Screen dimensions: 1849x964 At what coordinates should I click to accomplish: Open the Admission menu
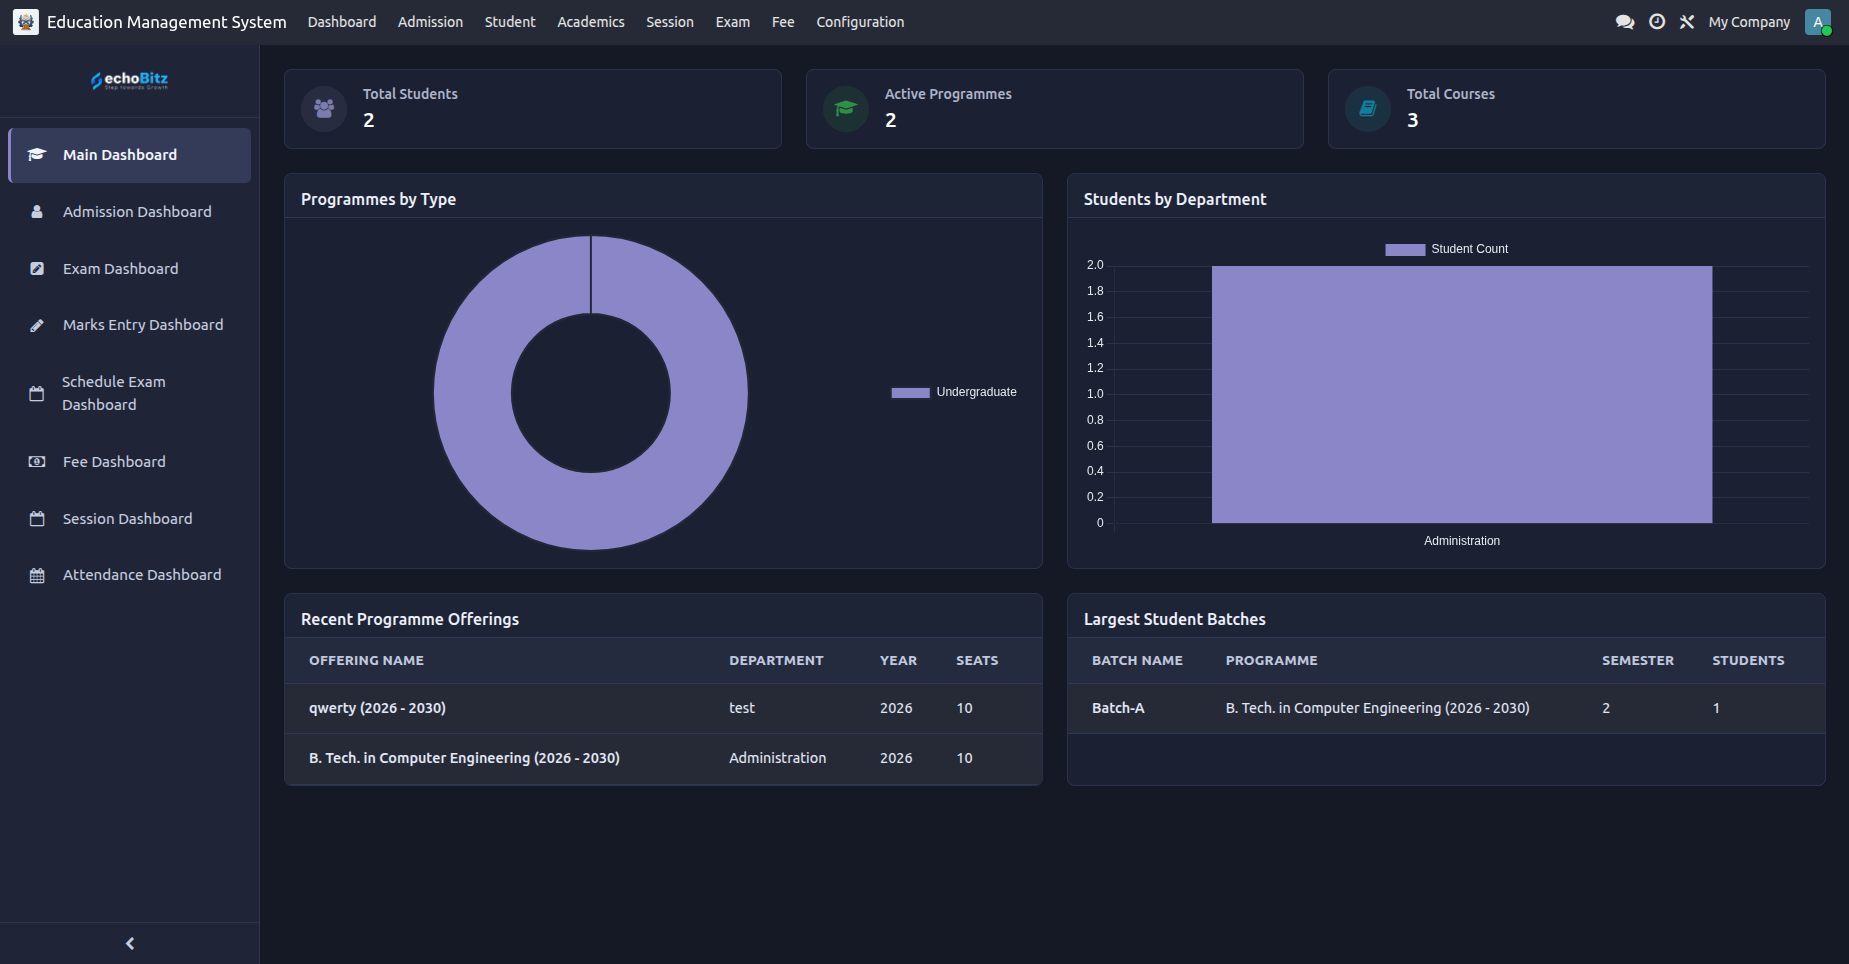(x=430, y=22)
